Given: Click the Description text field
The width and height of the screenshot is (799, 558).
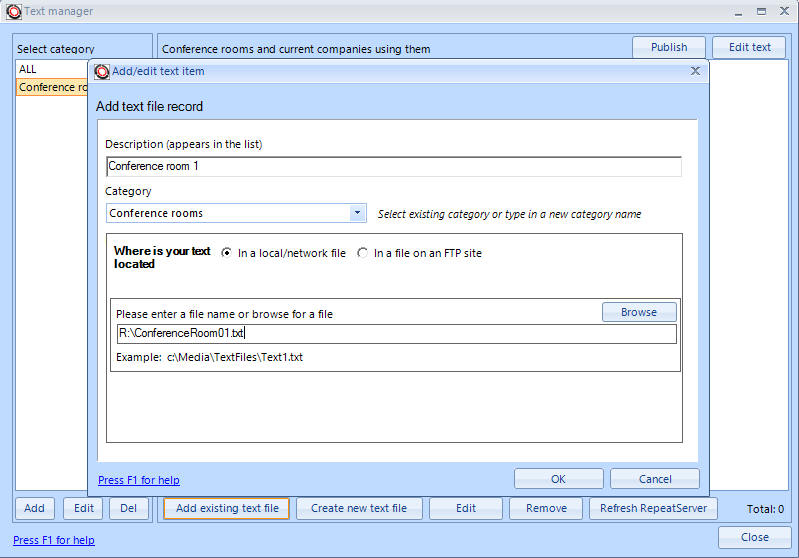Looking at the screenshot, I should 393,167.
